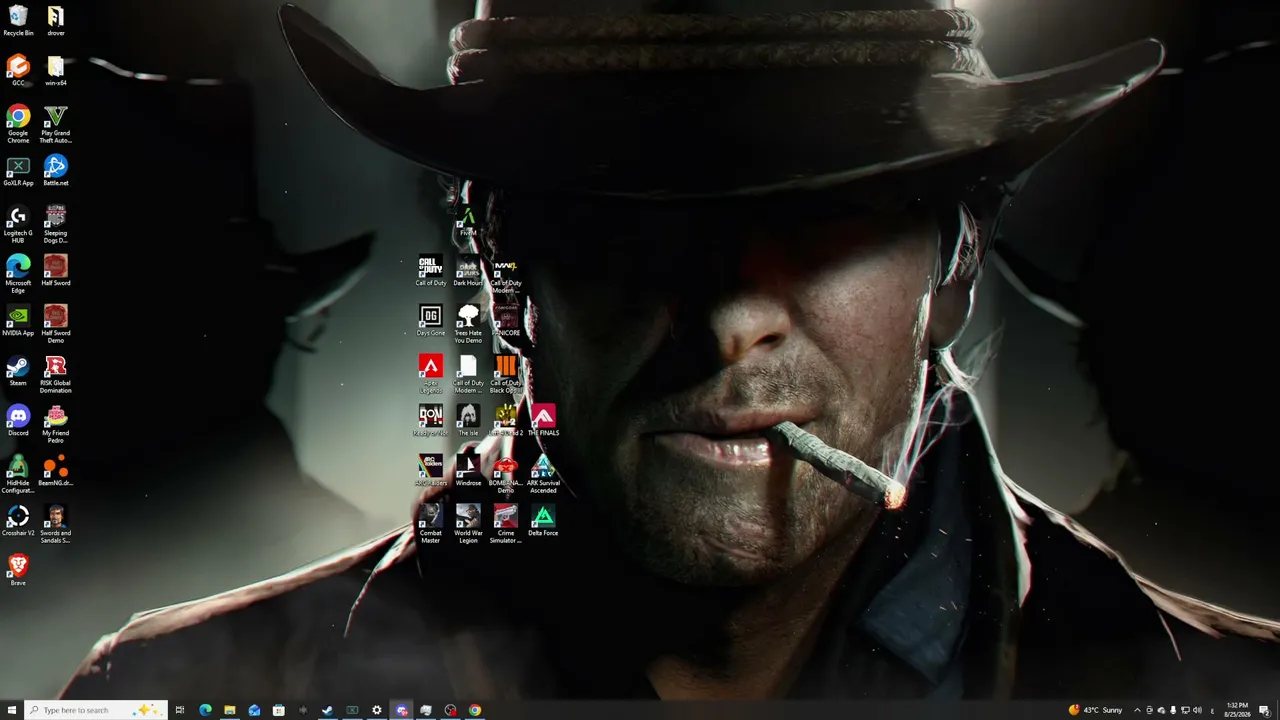The height and width of the screenshot is (720, 1280).
Task: Select the Swords and Sandals shortcut
Action: pyautogui.click(x=56, y=525)
